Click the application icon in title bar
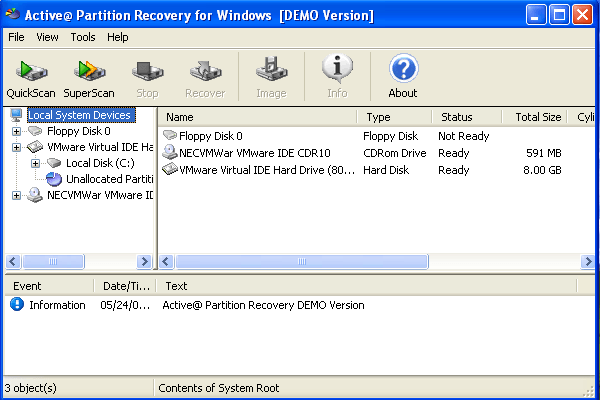Image resolution: width=600 pixels, height=400 pixels. (x=13, y=14)
